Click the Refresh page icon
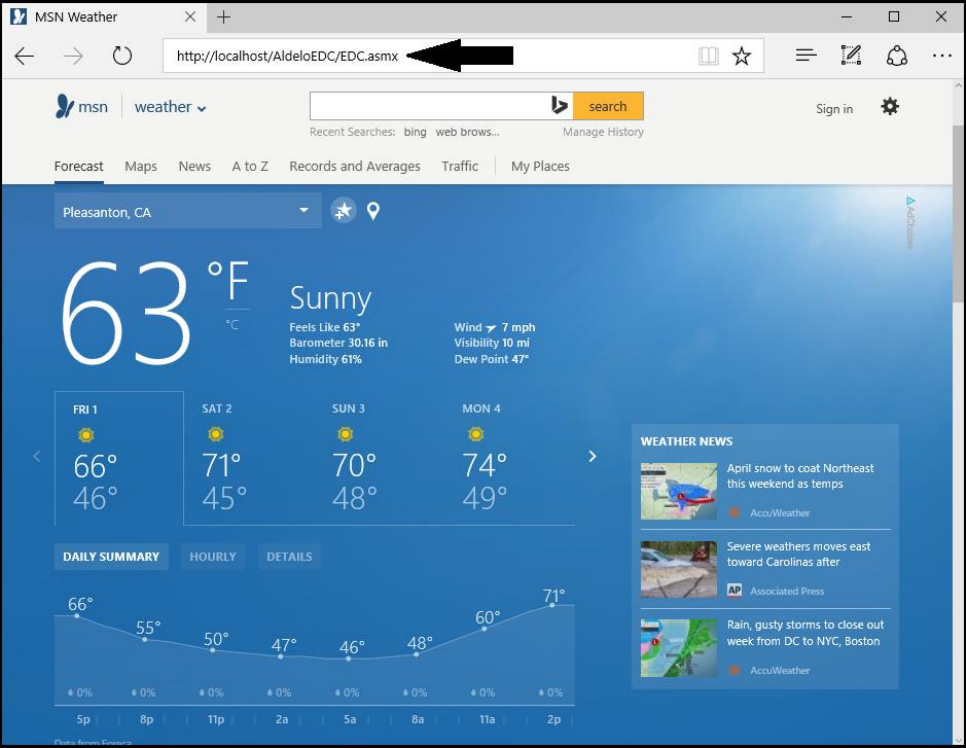The image size is (966, 748). pyautogui.click(x=122, y=55)
